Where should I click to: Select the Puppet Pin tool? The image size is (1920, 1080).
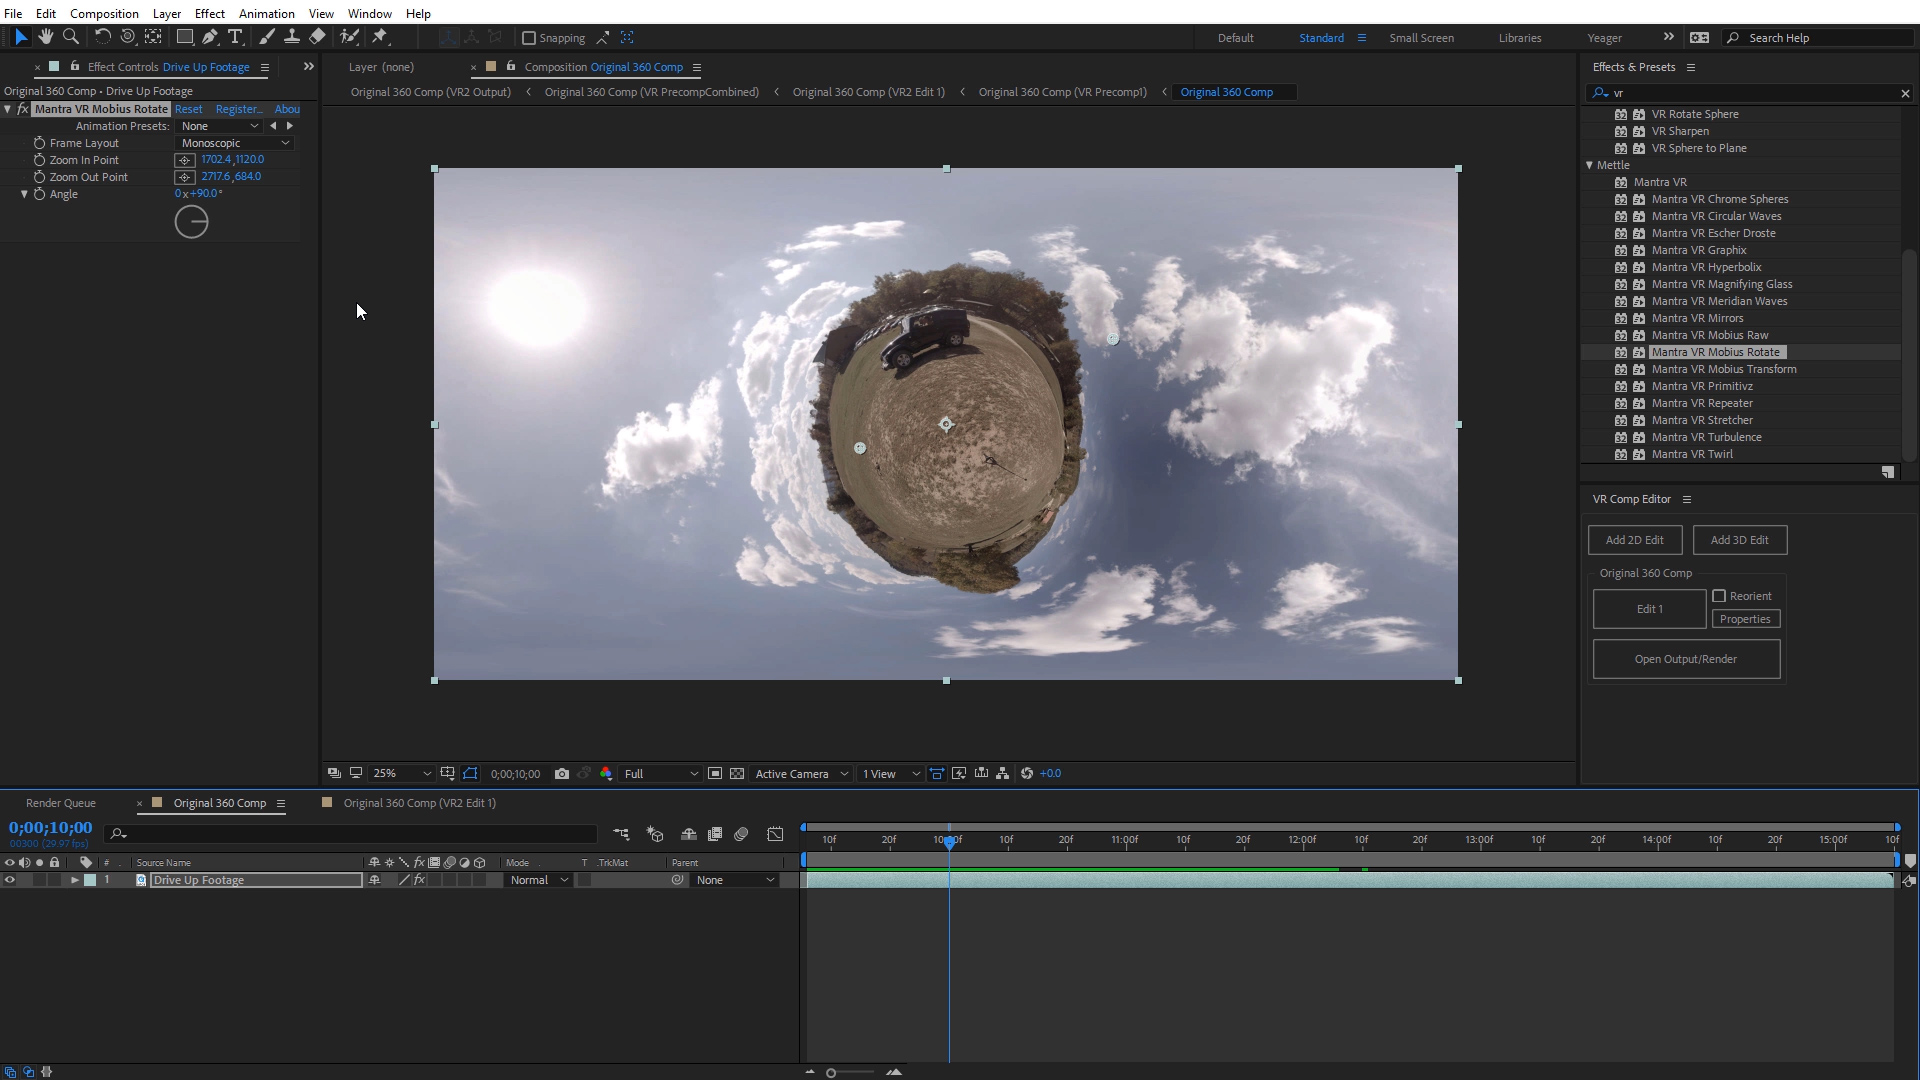click(380, 37)
